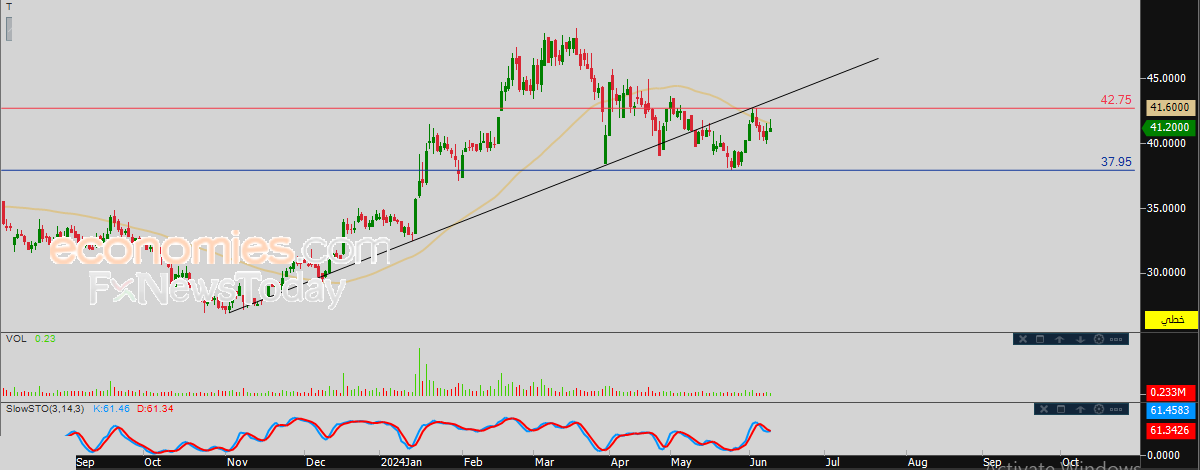Move the VOL panel down

1080,339
